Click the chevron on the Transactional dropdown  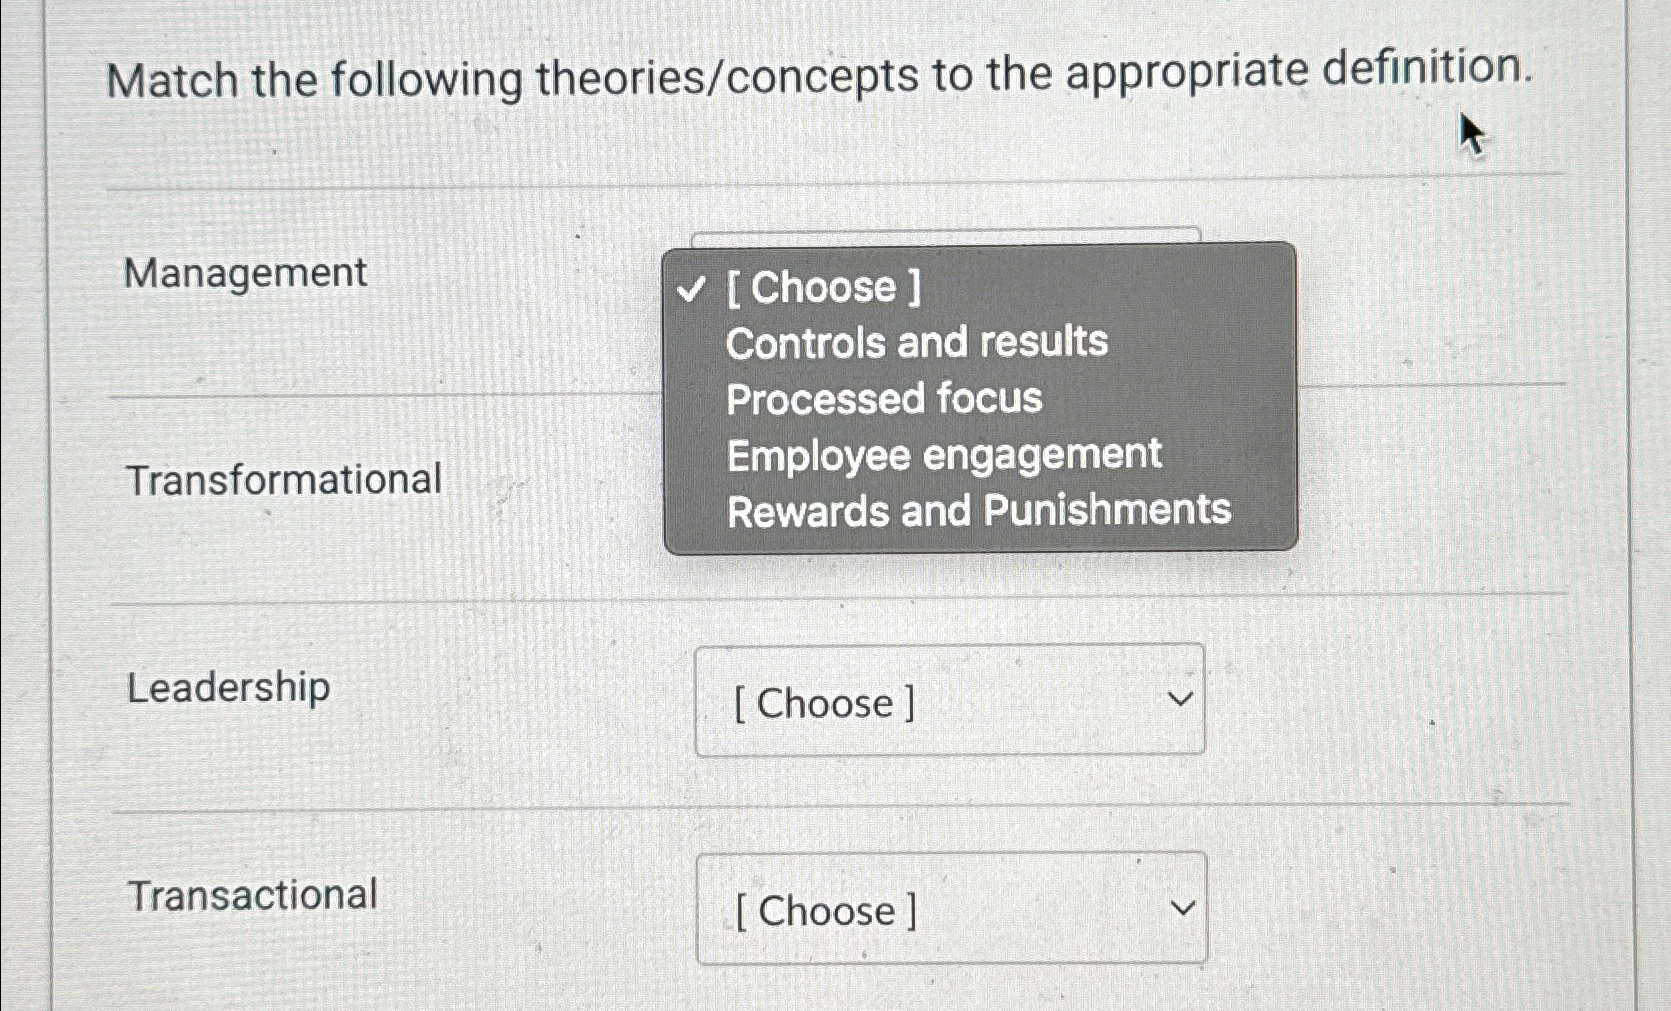[x=1184, y=908]
